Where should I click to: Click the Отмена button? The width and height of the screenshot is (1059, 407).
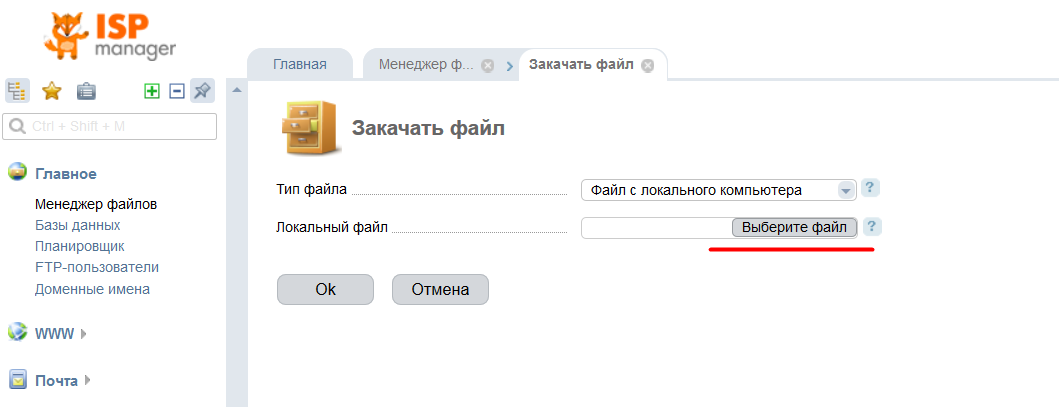tap(440, 290)
